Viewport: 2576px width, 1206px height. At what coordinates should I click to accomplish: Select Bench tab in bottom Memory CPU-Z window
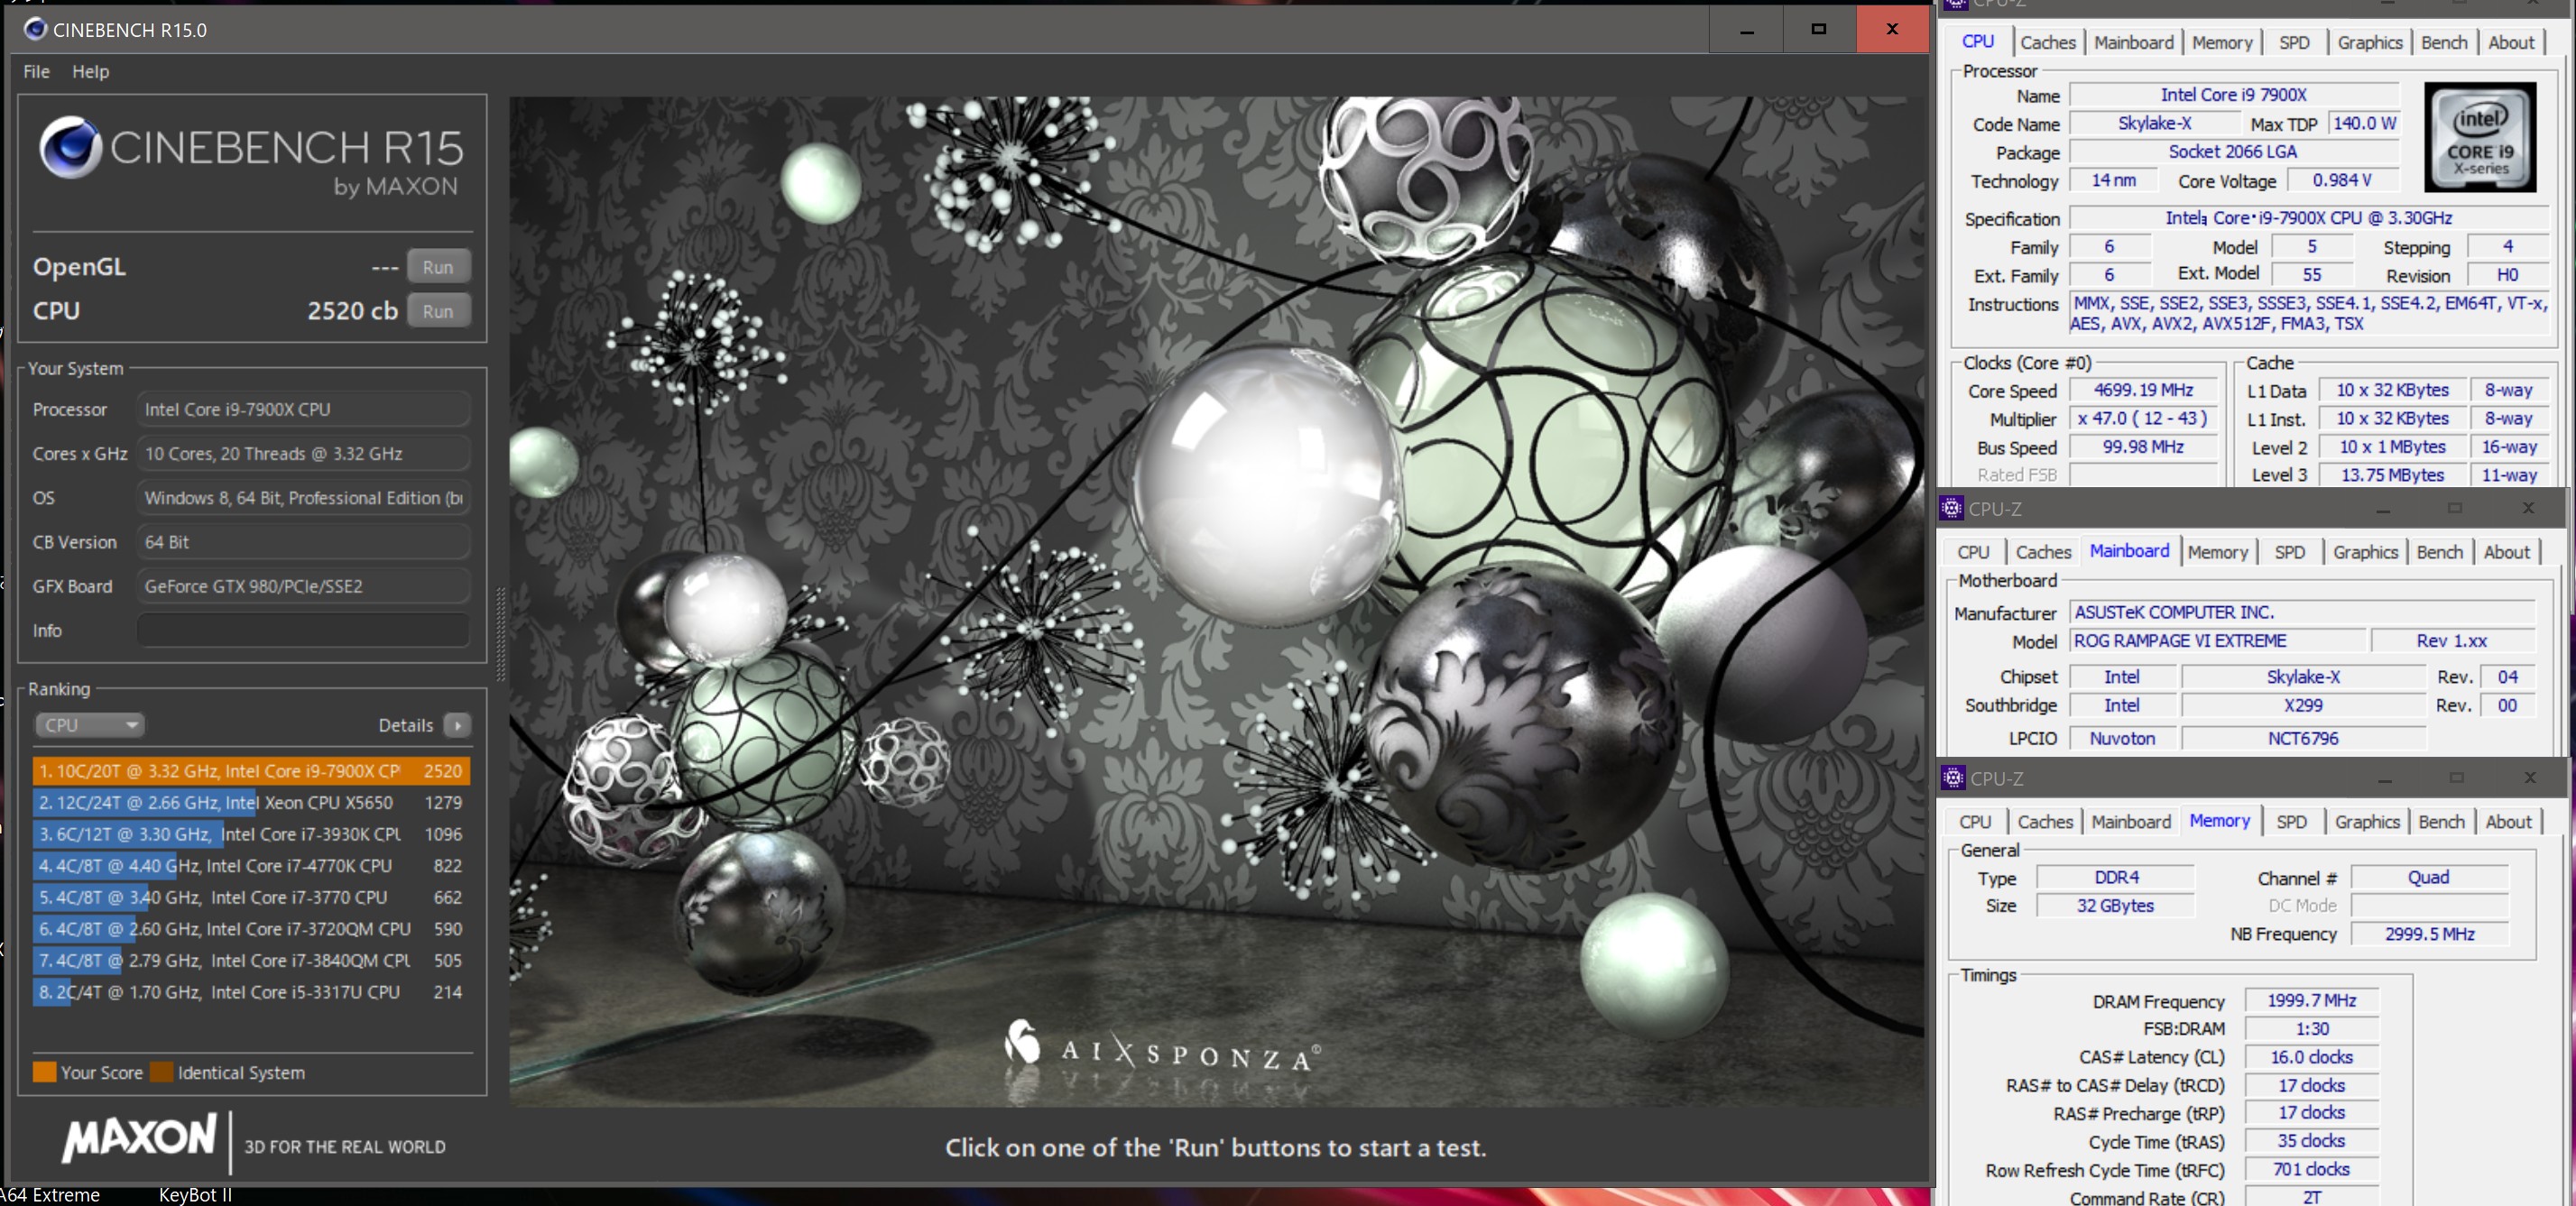pyautogui.click(x=2441, y=822)
